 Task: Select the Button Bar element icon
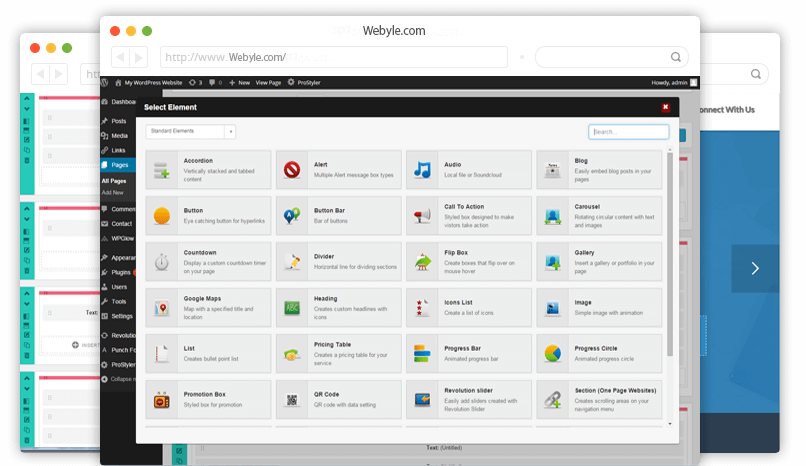point(292,216)
